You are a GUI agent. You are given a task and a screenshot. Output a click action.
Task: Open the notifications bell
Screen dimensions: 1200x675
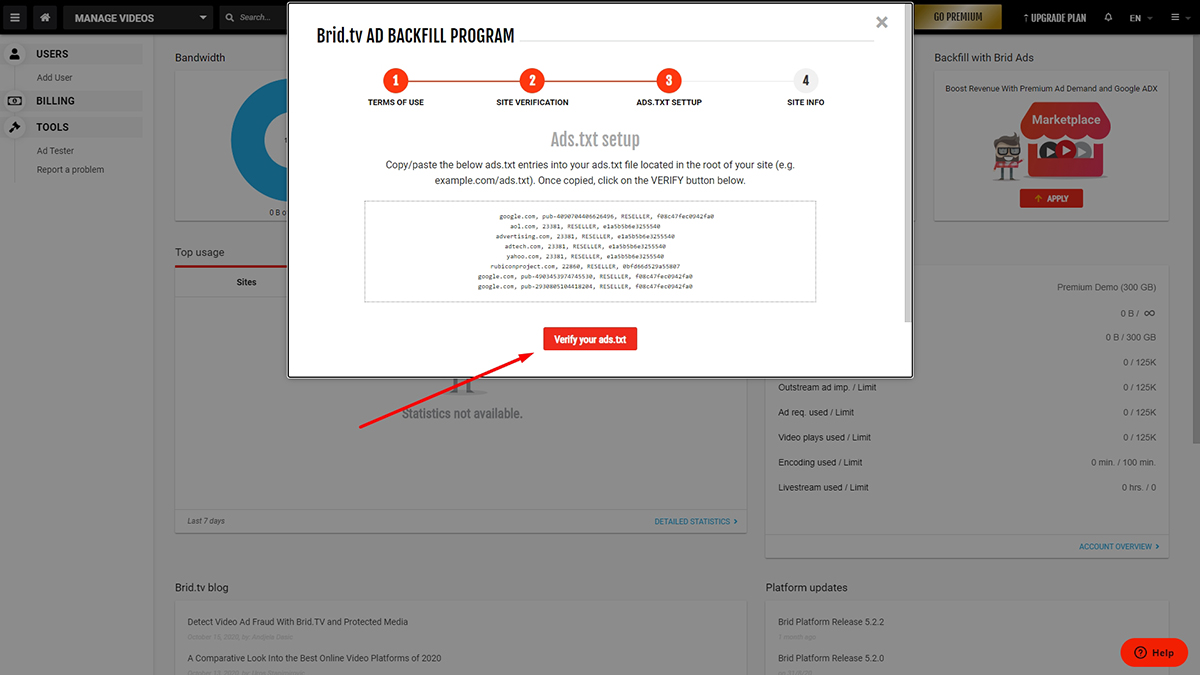[1108, 17]
